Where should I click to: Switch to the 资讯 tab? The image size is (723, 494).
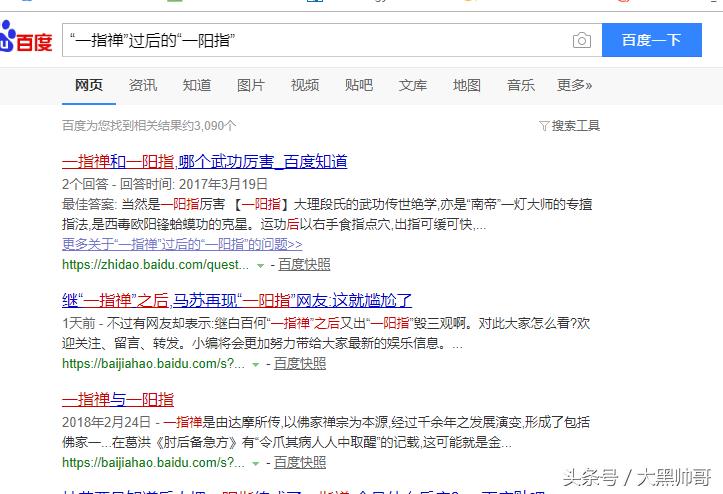[x=143, y=85]
